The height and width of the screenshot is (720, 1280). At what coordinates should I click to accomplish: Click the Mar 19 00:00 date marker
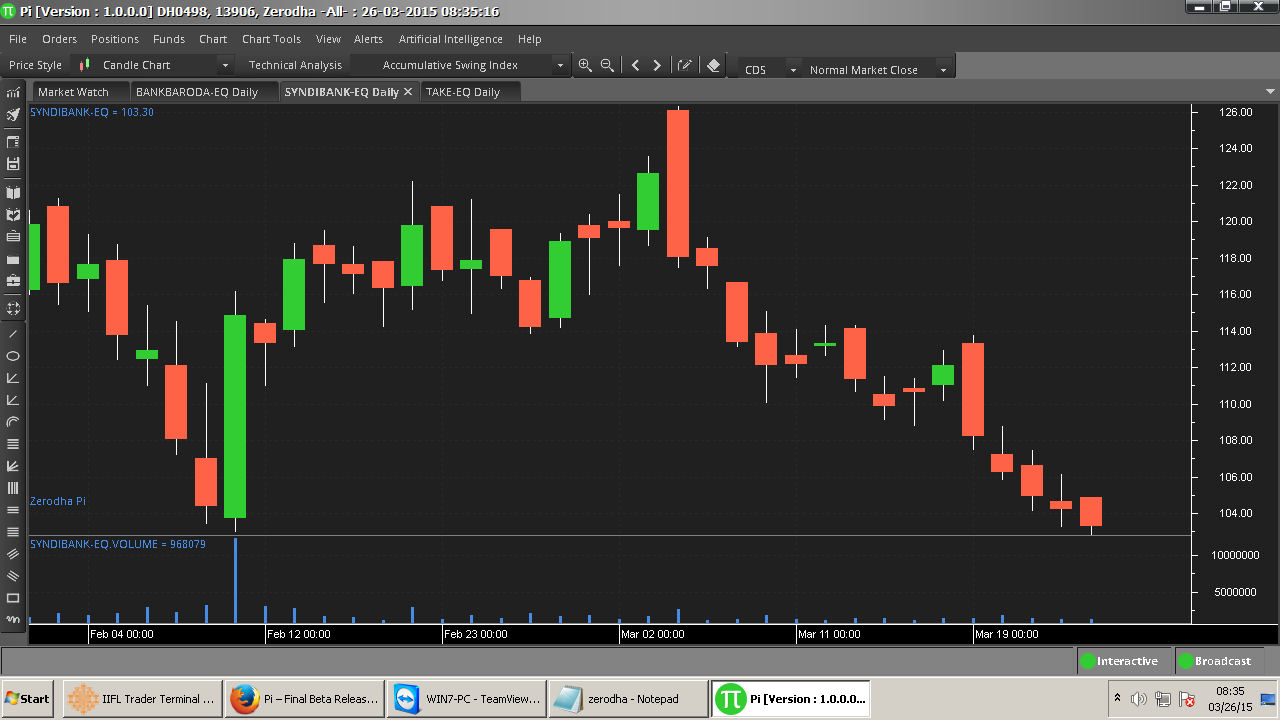pyautogui.click(x=1007, y=634)
